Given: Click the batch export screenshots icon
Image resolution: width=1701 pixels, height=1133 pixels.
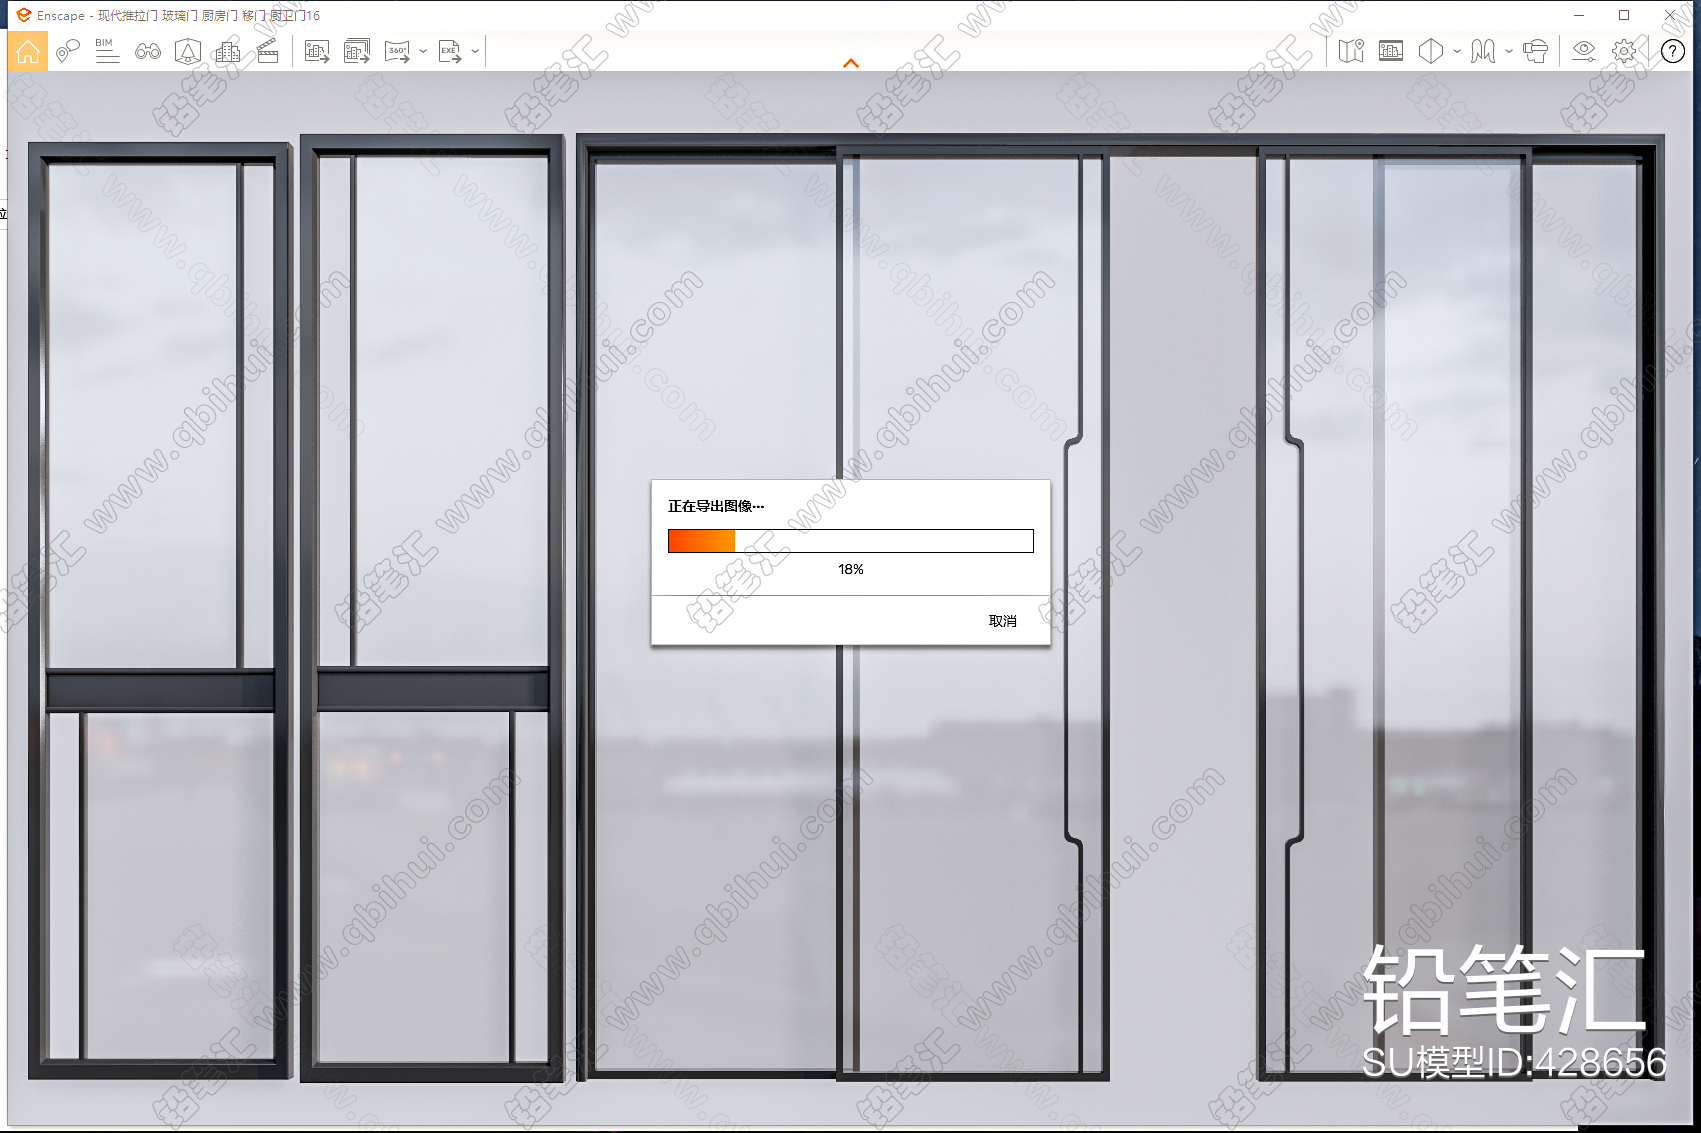Looking at the screenshot, I should pyautogui.click(x=357, y=51).
